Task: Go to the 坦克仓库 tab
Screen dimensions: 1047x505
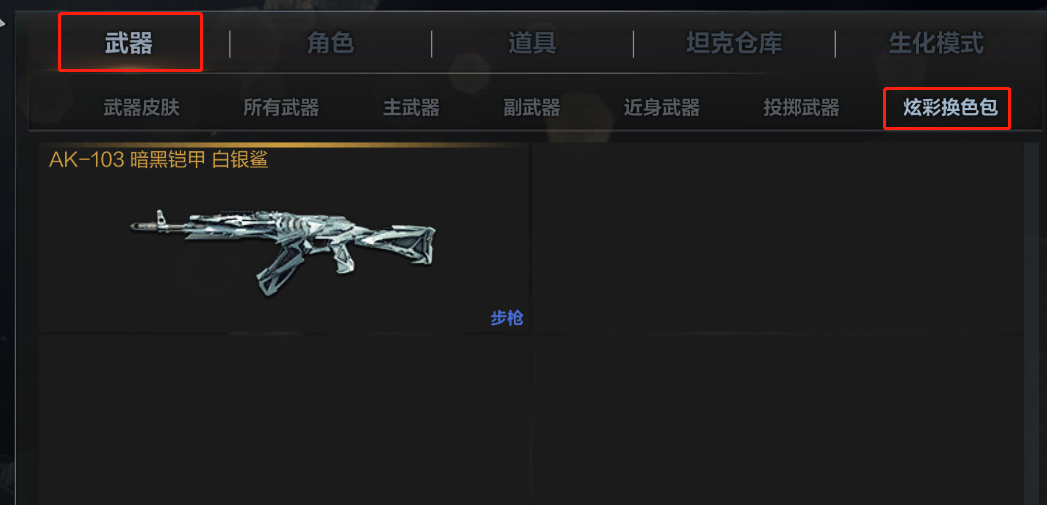Action: (x=734, y=43)
